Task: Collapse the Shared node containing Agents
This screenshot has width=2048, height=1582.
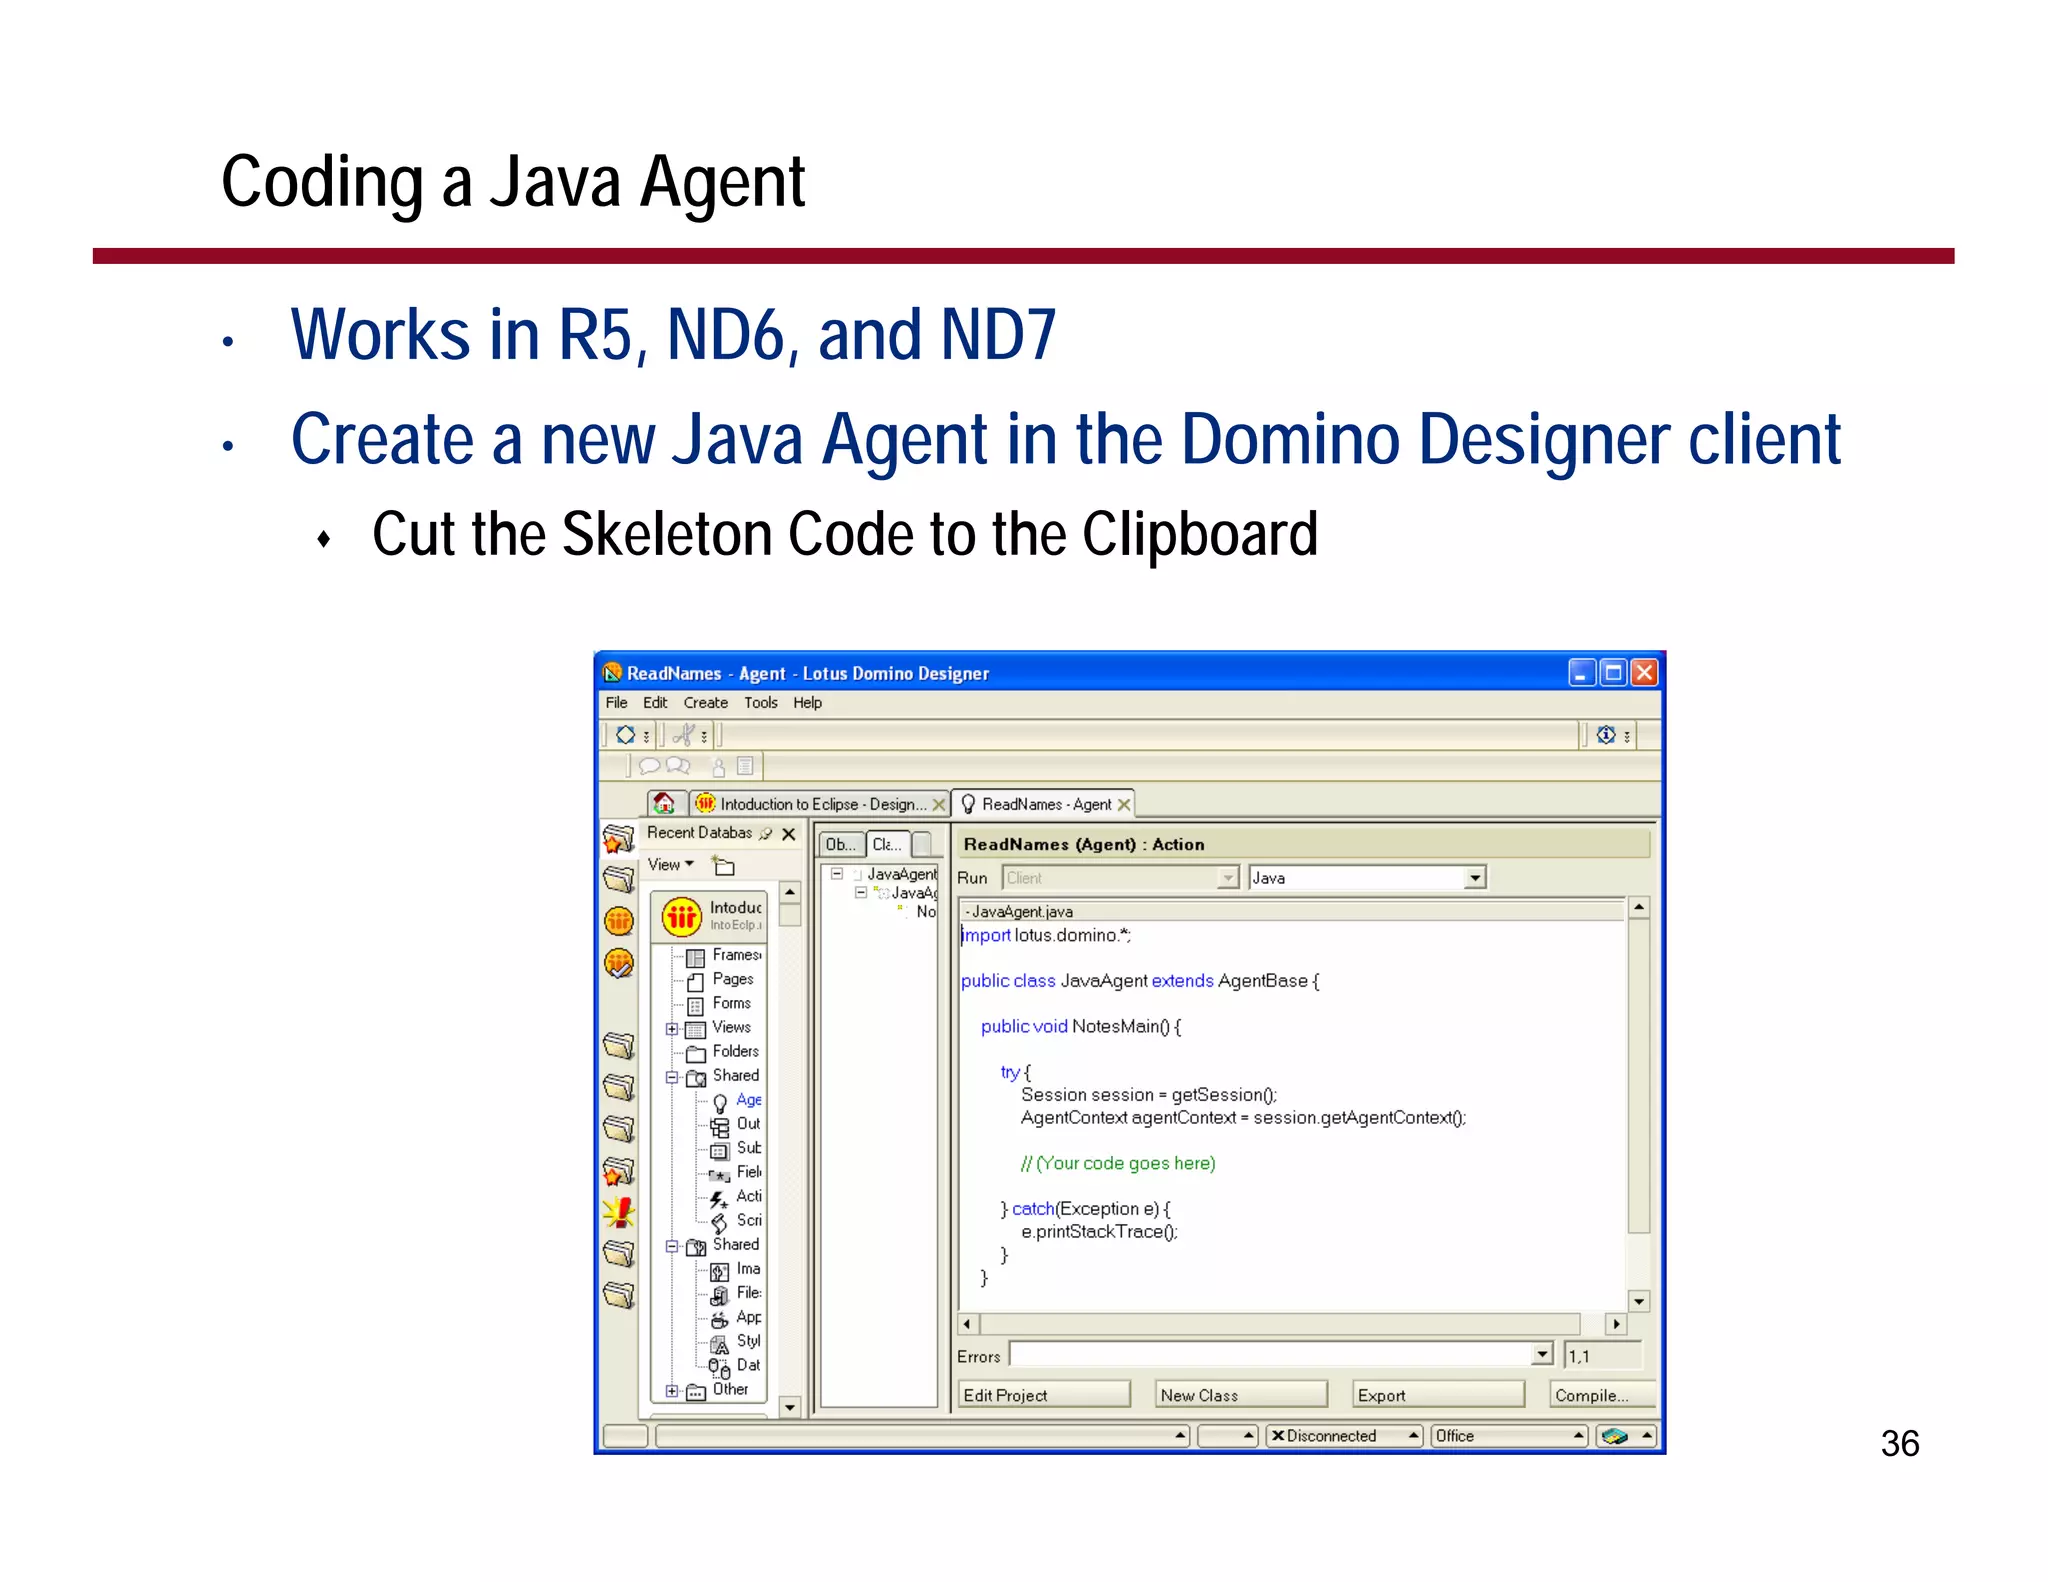Action: pyautogui.click(x=672, y=1077)
